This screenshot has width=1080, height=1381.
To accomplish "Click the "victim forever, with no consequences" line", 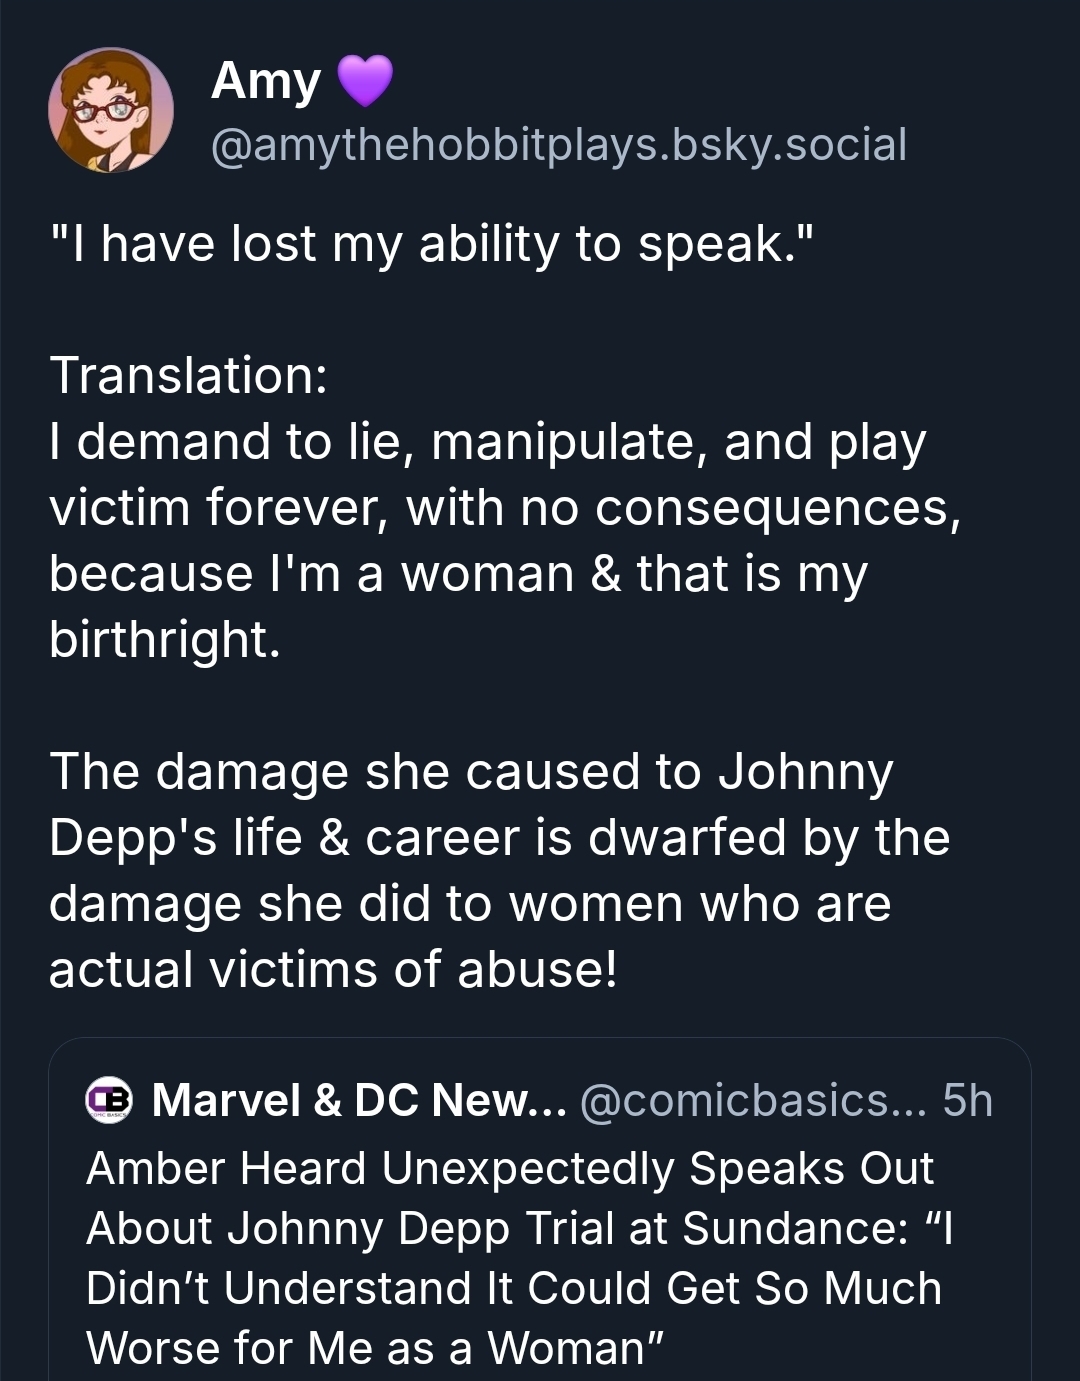I will pyautogui.click(x=505, y=507).
